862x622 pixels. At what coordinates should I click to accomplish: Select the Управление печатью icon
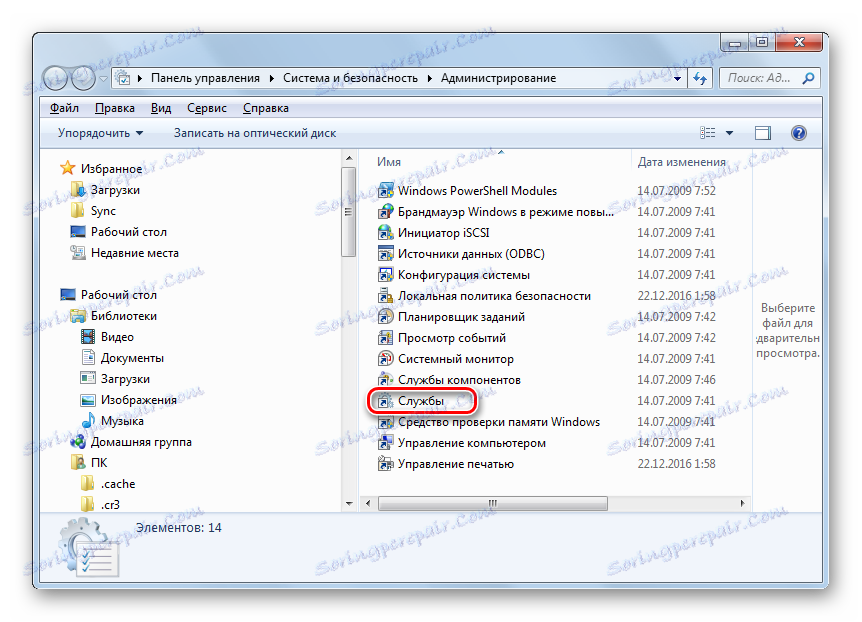pyautogui.click(x=385, y=464)
